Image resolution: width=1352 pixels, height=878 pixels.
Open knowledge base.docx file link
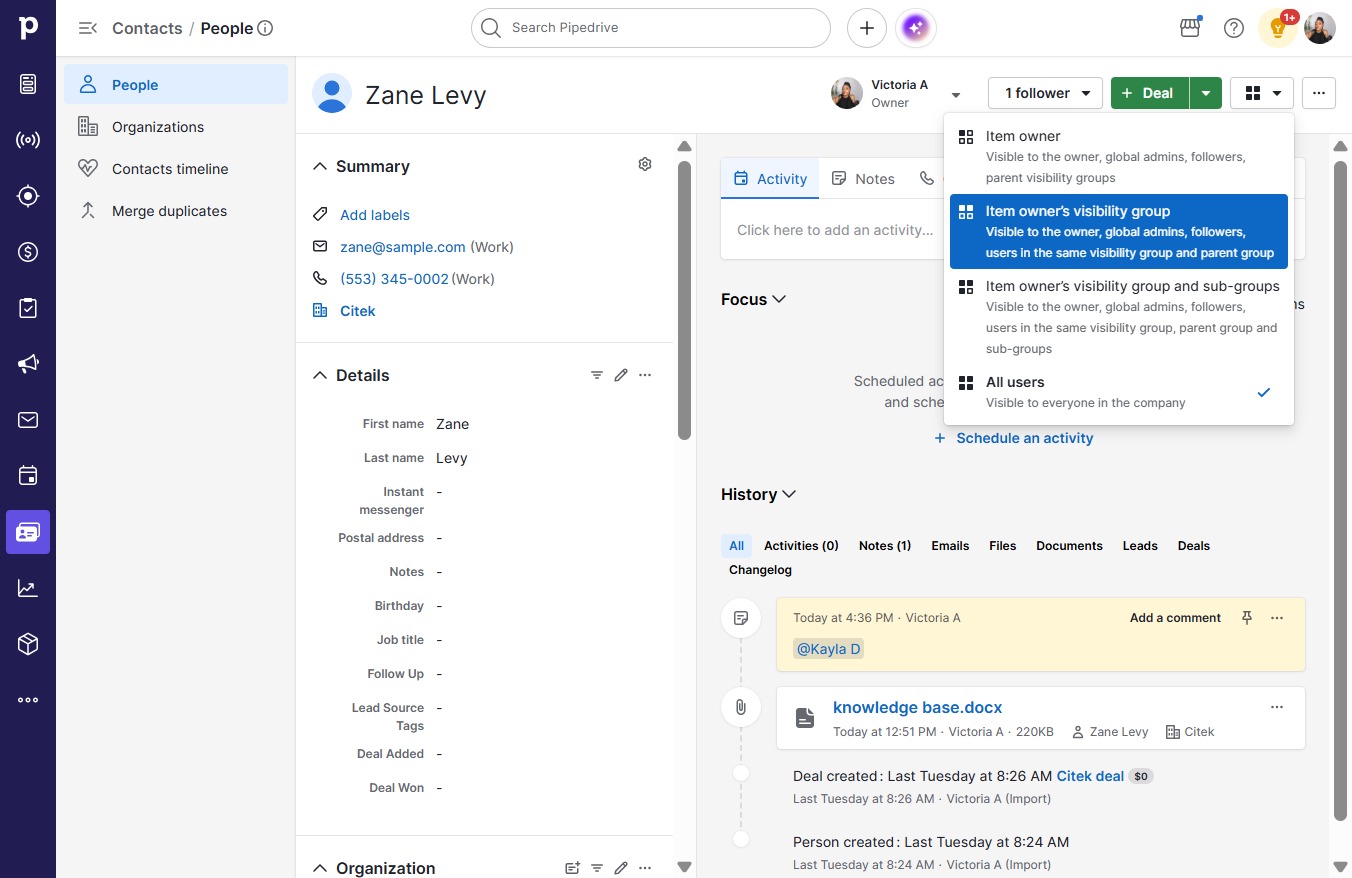point(917,707)
